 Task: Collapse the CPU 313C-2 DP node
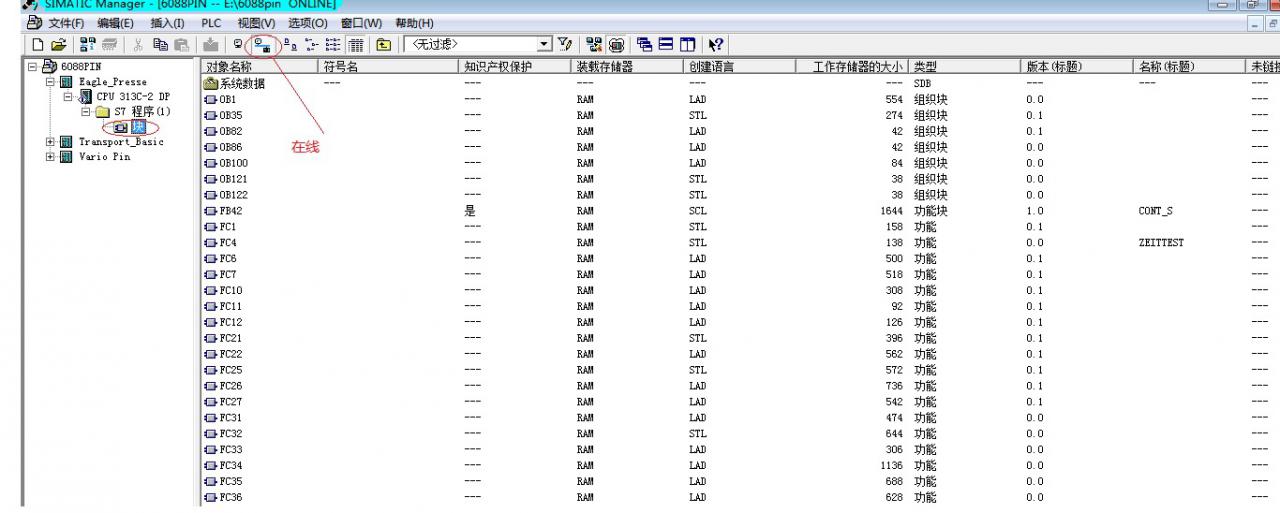[68, 97]
